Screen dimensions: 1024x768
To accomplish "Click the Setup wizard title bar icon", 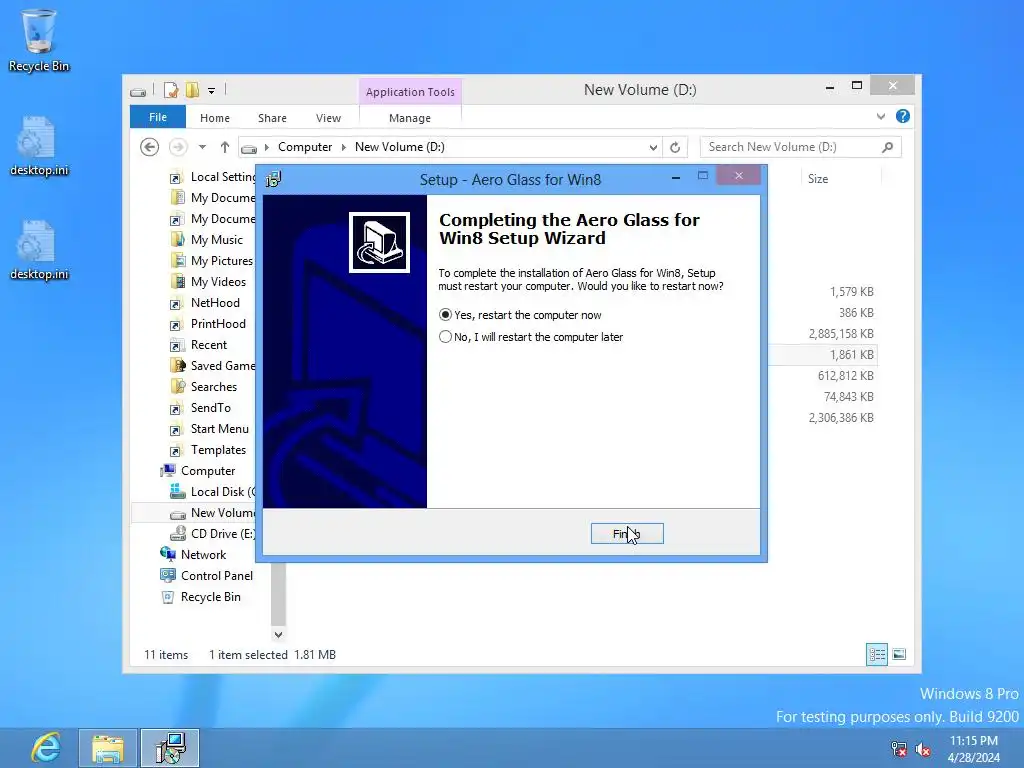I will (274, 179).
